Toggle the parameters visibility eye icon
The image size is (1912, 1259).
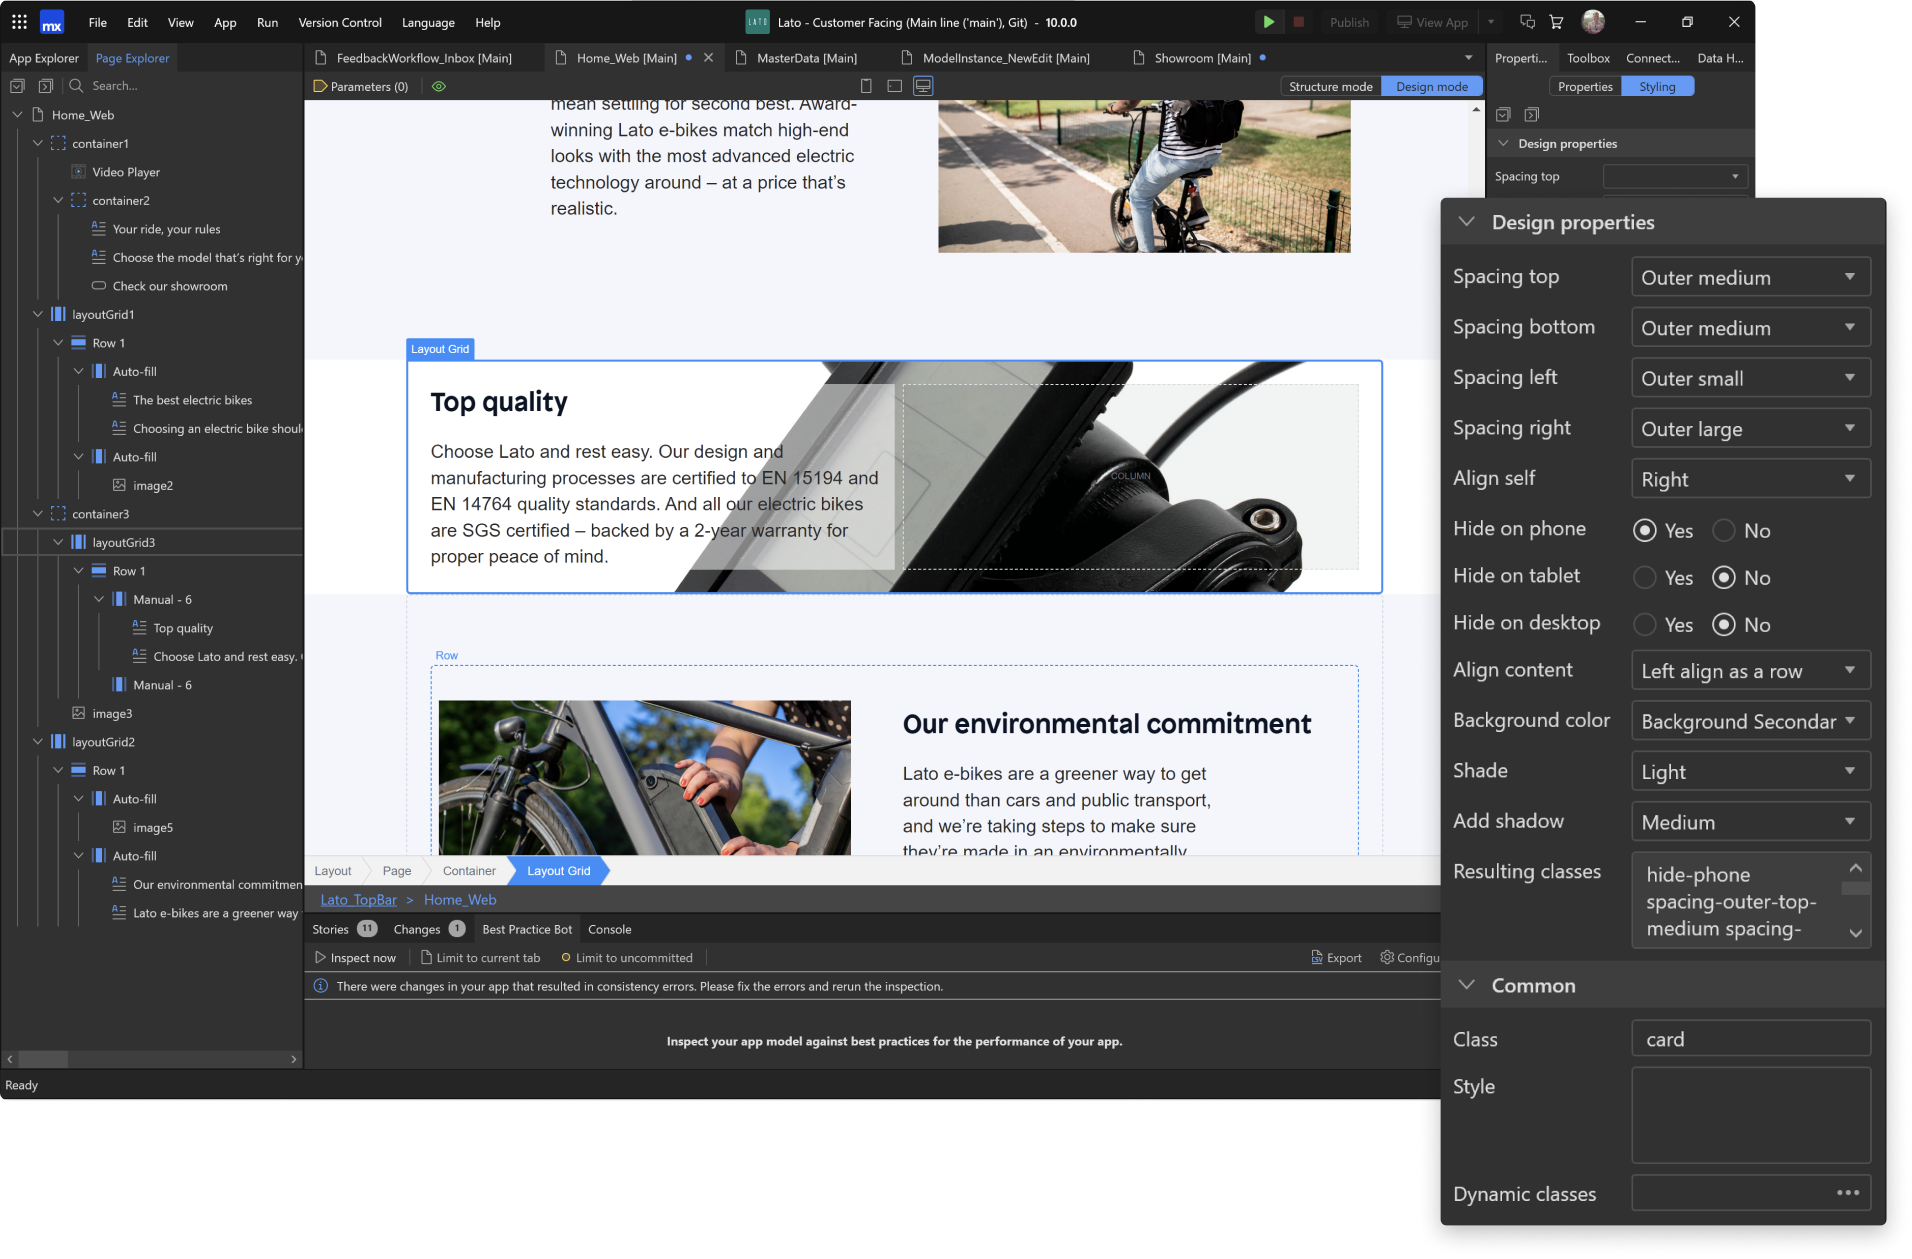439,86
